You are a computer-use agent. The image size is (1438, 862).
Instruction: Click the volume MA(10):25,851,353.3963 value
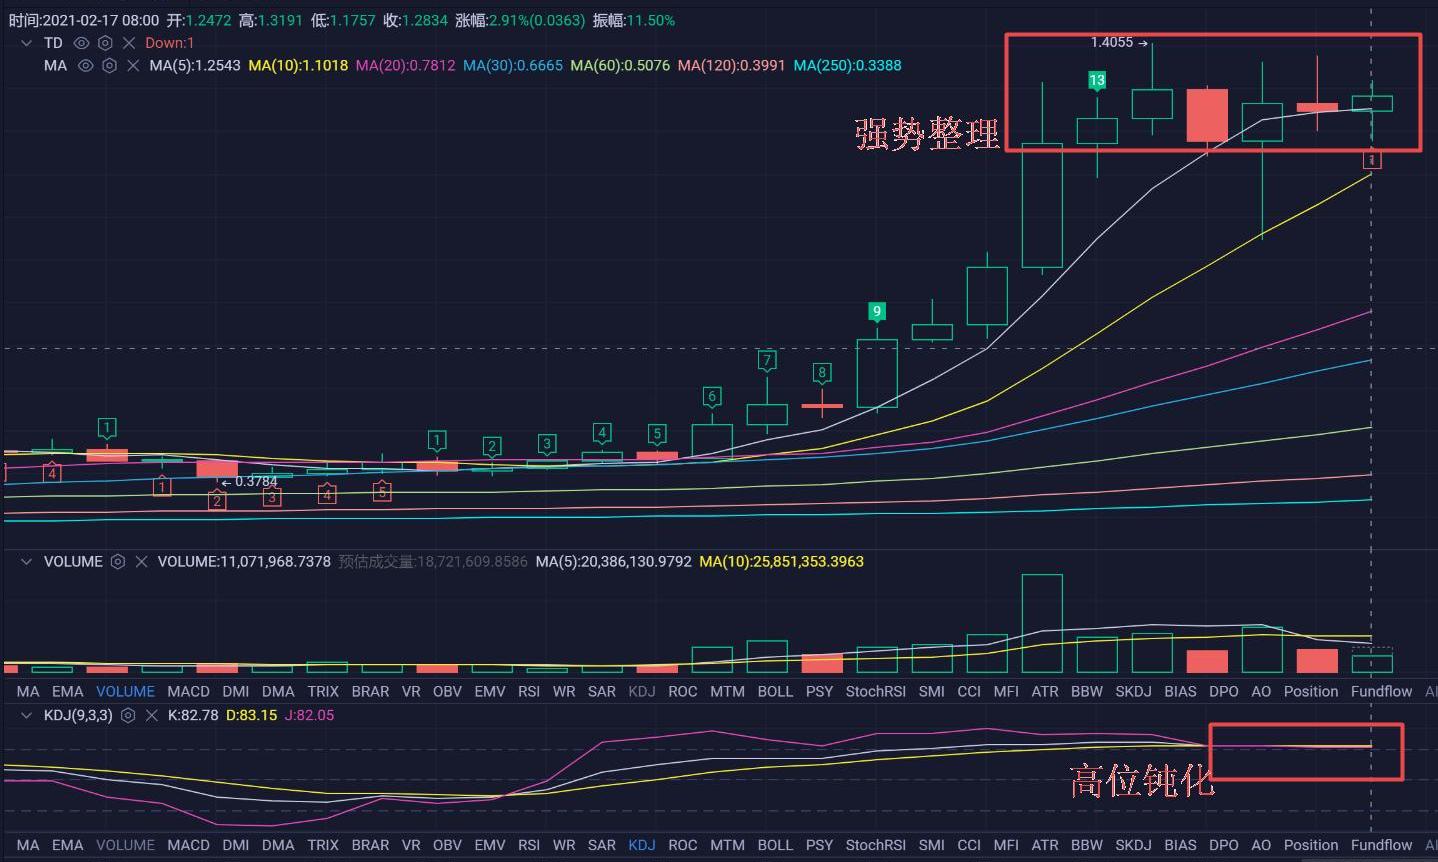pos(781,562)
